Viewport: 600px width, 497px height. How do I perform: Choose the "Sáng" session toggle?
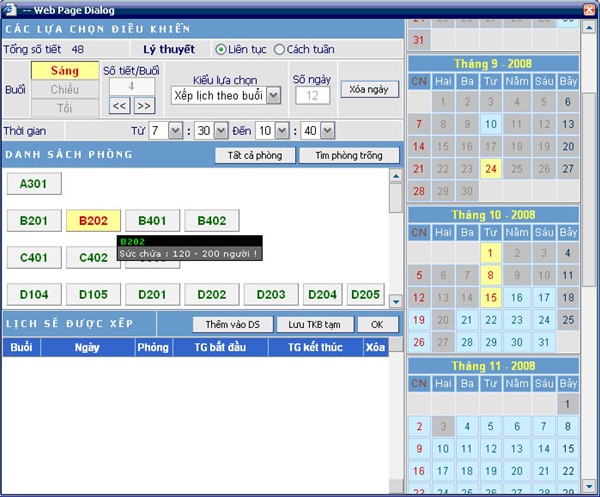(x=64, y=71)
